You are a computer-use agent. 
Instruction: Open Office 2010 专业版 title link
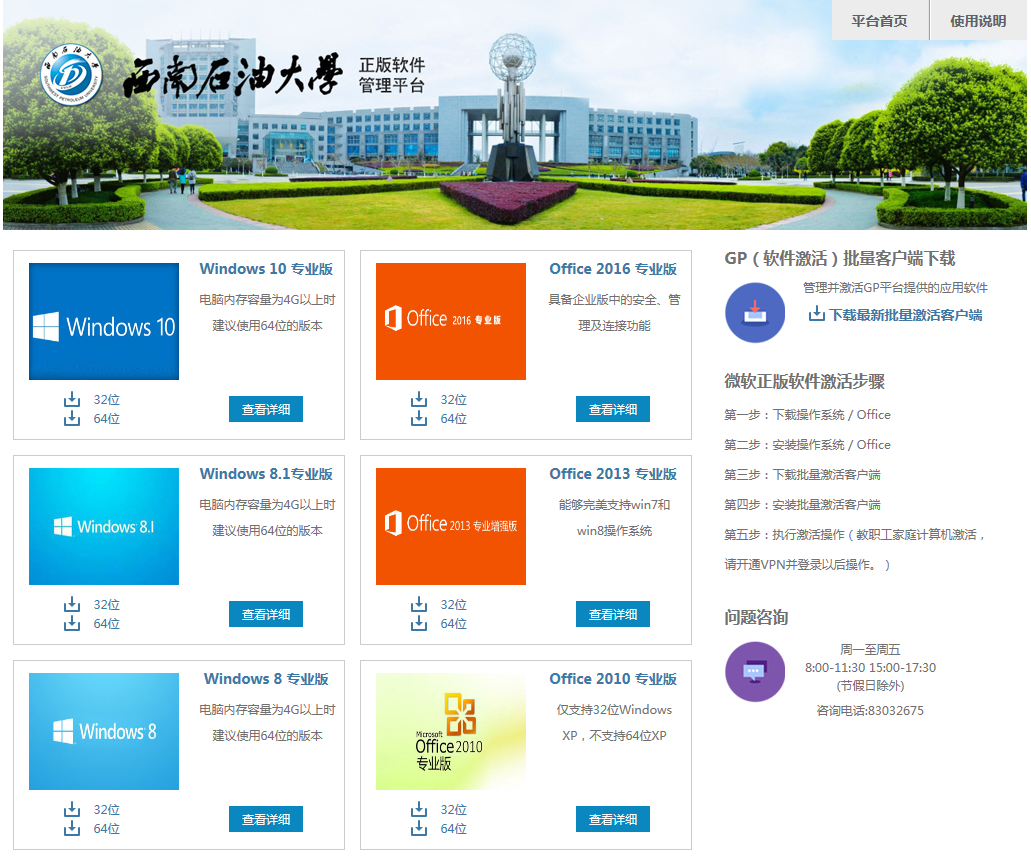pyautogui.click(x=613, y=679)
